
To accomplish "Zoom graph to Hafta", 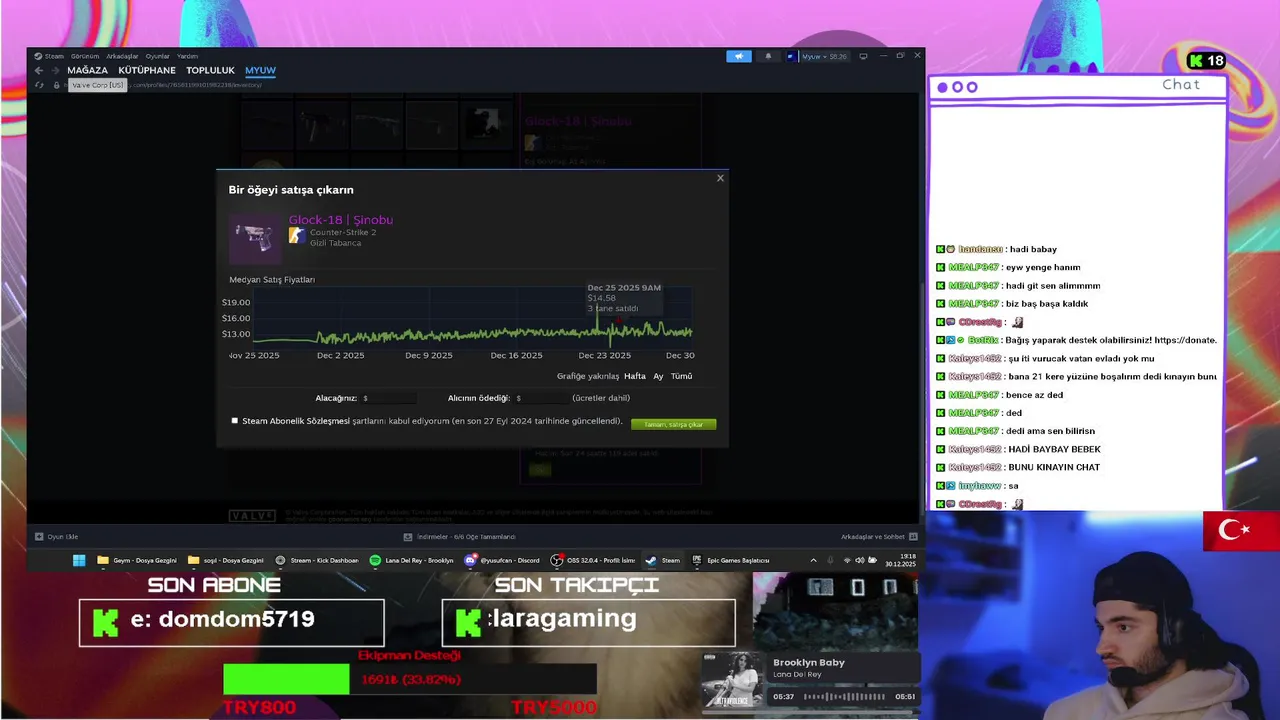I will (635, 376).
